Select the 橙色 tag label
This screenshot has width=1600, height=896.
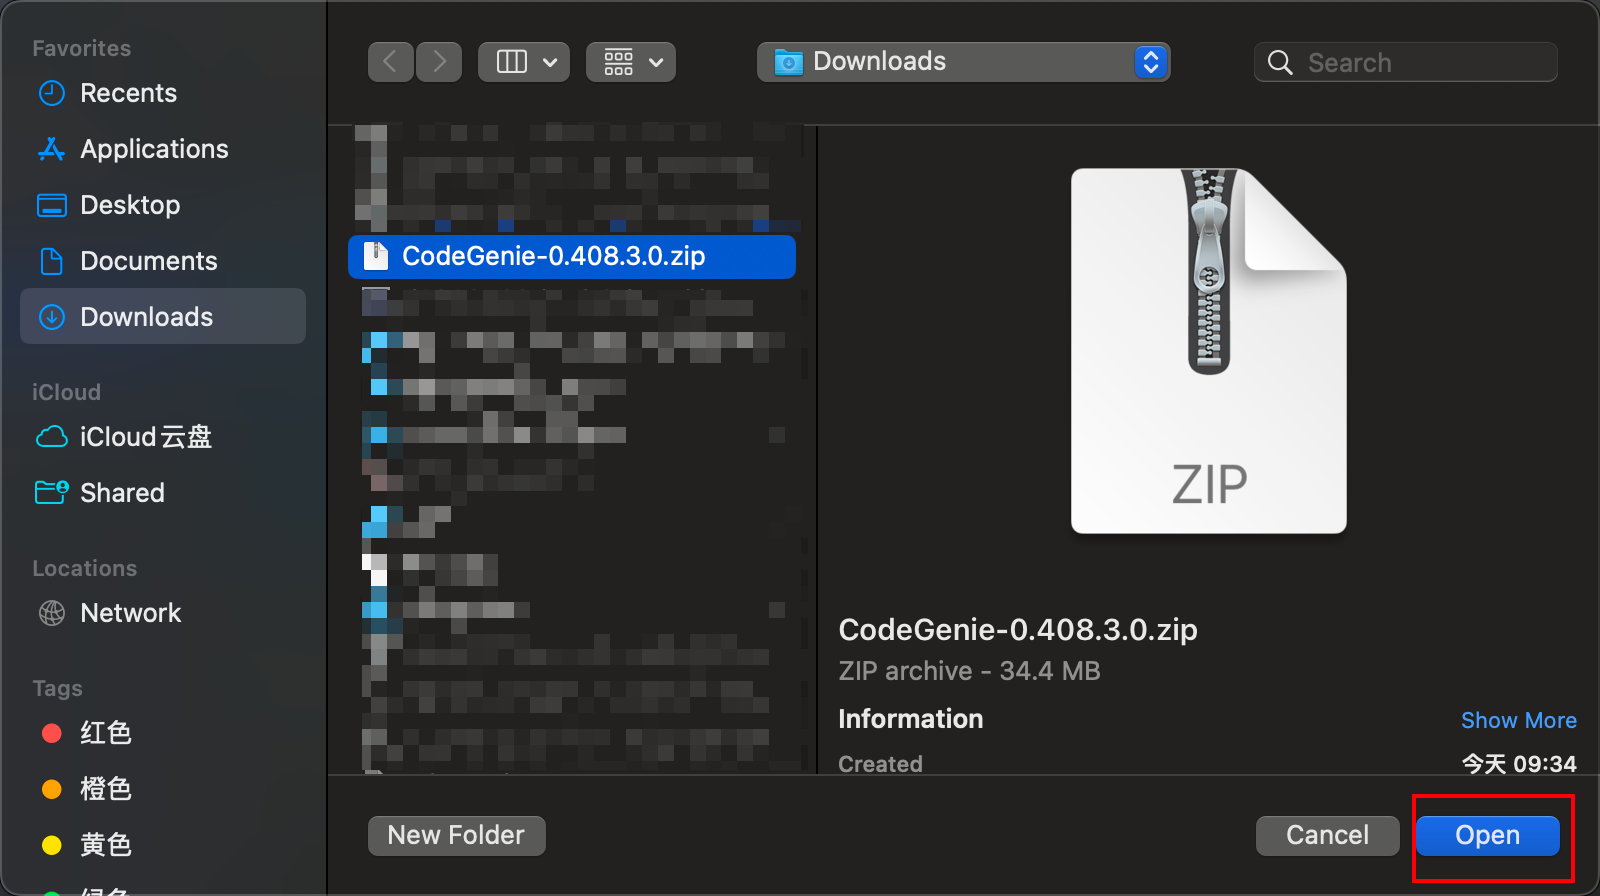pyautogui.click(x=106, y=789)
